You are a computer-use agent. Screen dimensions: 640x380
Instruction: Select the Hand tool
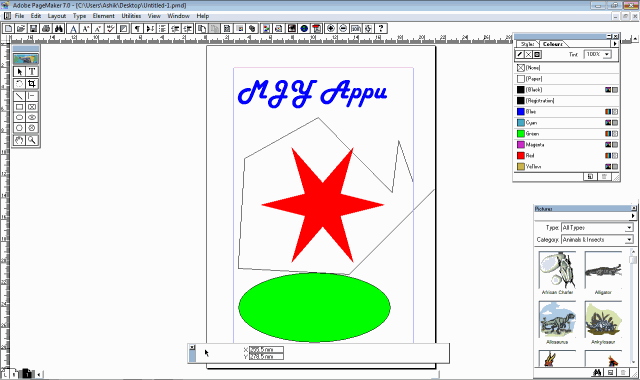[20, 140]
